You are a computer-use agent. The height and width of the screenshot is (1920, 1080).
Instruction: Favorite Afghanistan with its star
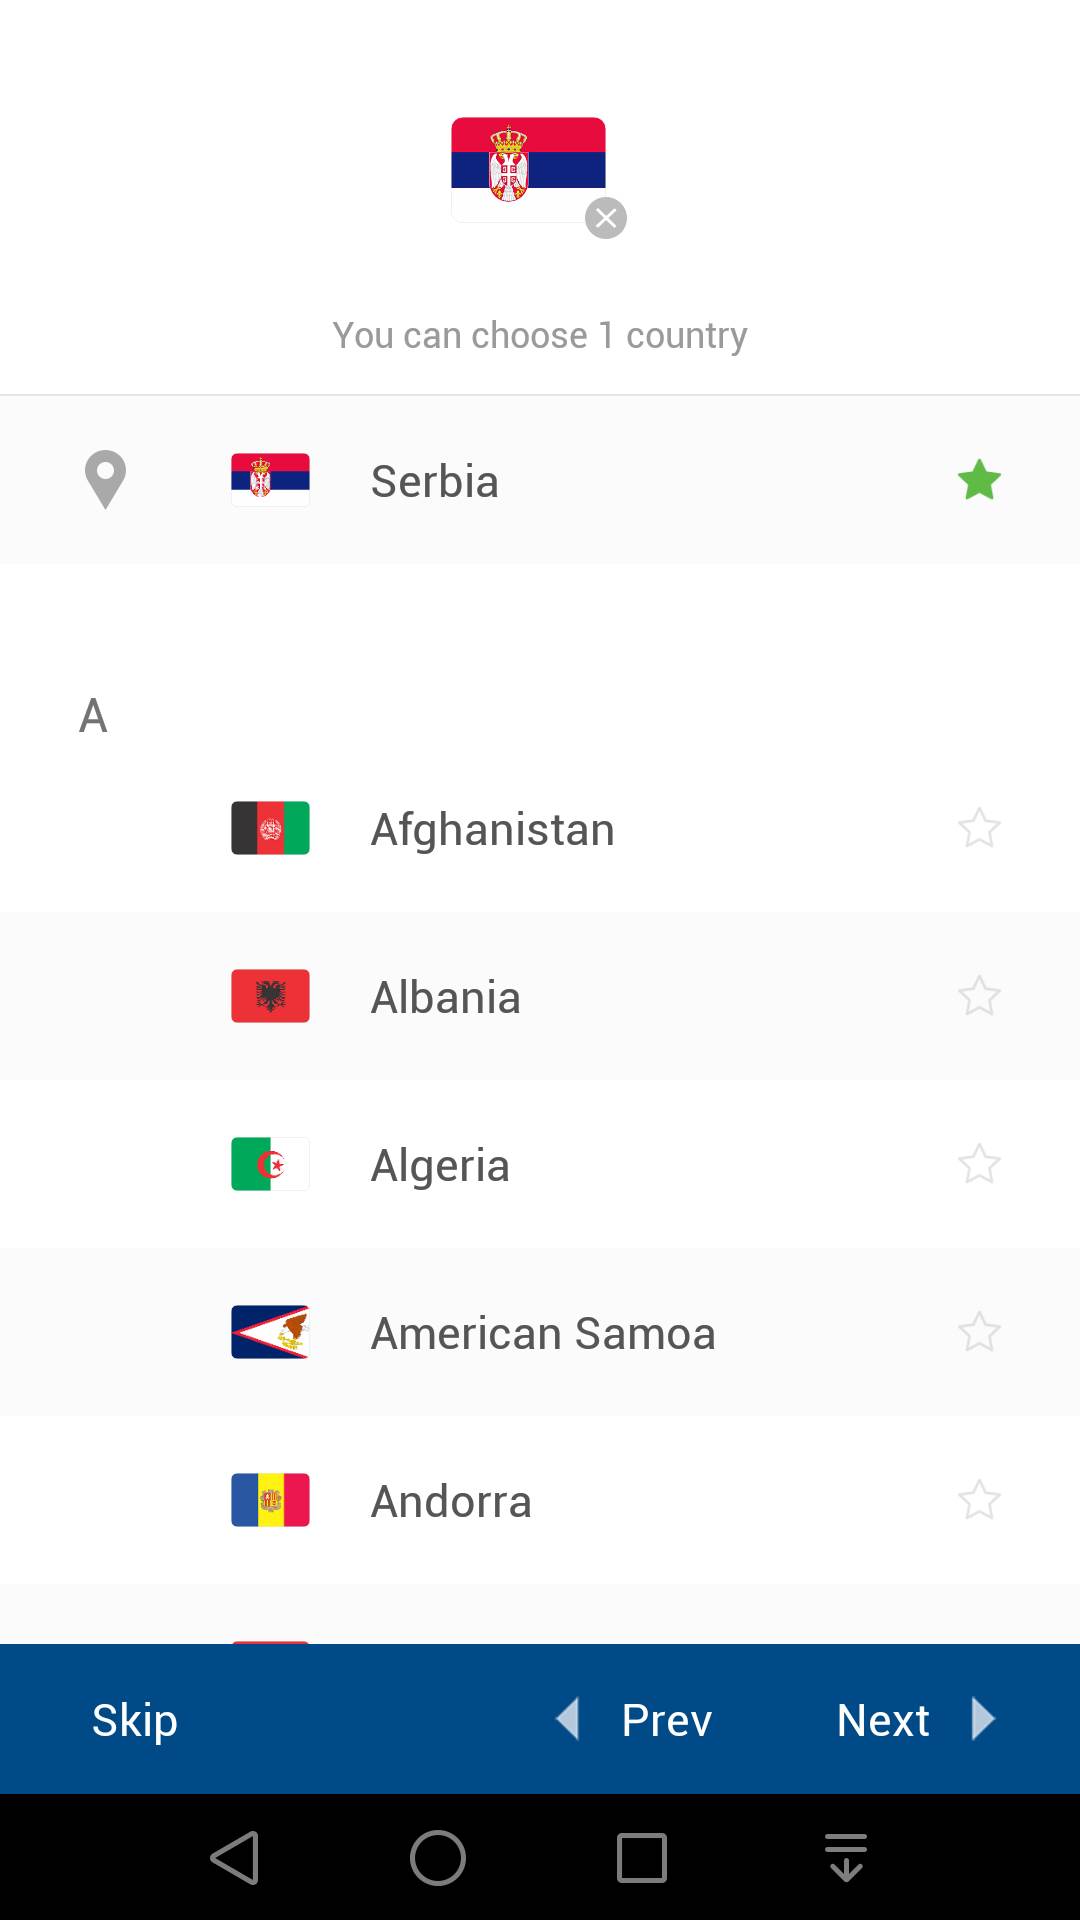(x=979, y=828)
